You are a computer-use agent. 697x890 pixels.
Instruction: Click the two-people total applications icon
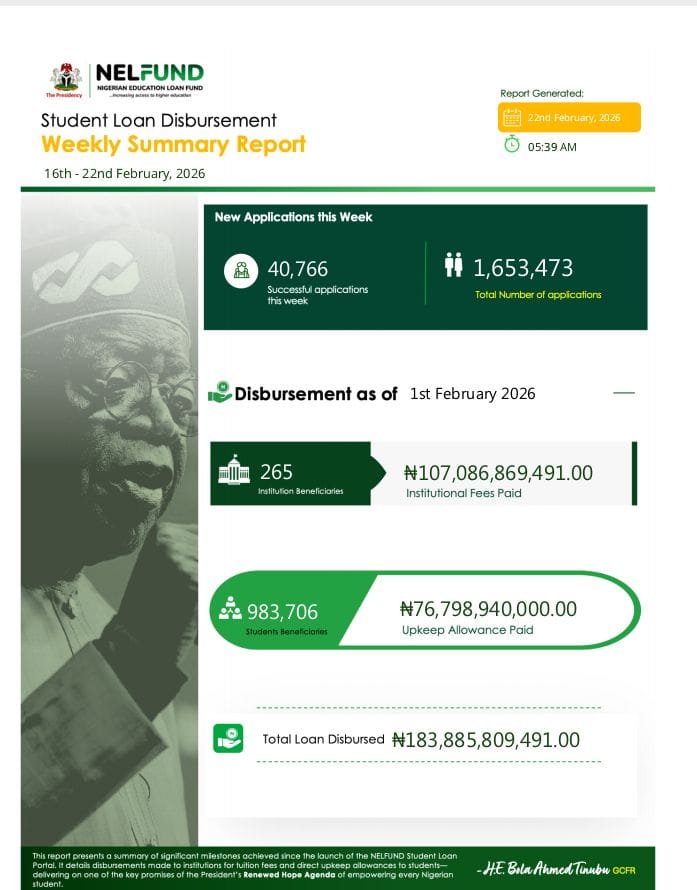(x=453, y=265)
